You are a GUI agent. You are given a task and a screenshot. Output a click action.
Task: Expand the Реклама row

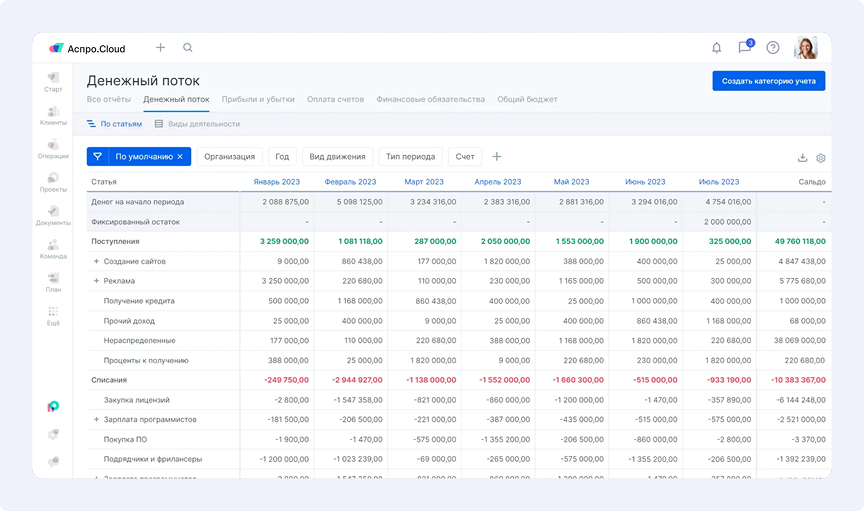(x=96, y=281)
